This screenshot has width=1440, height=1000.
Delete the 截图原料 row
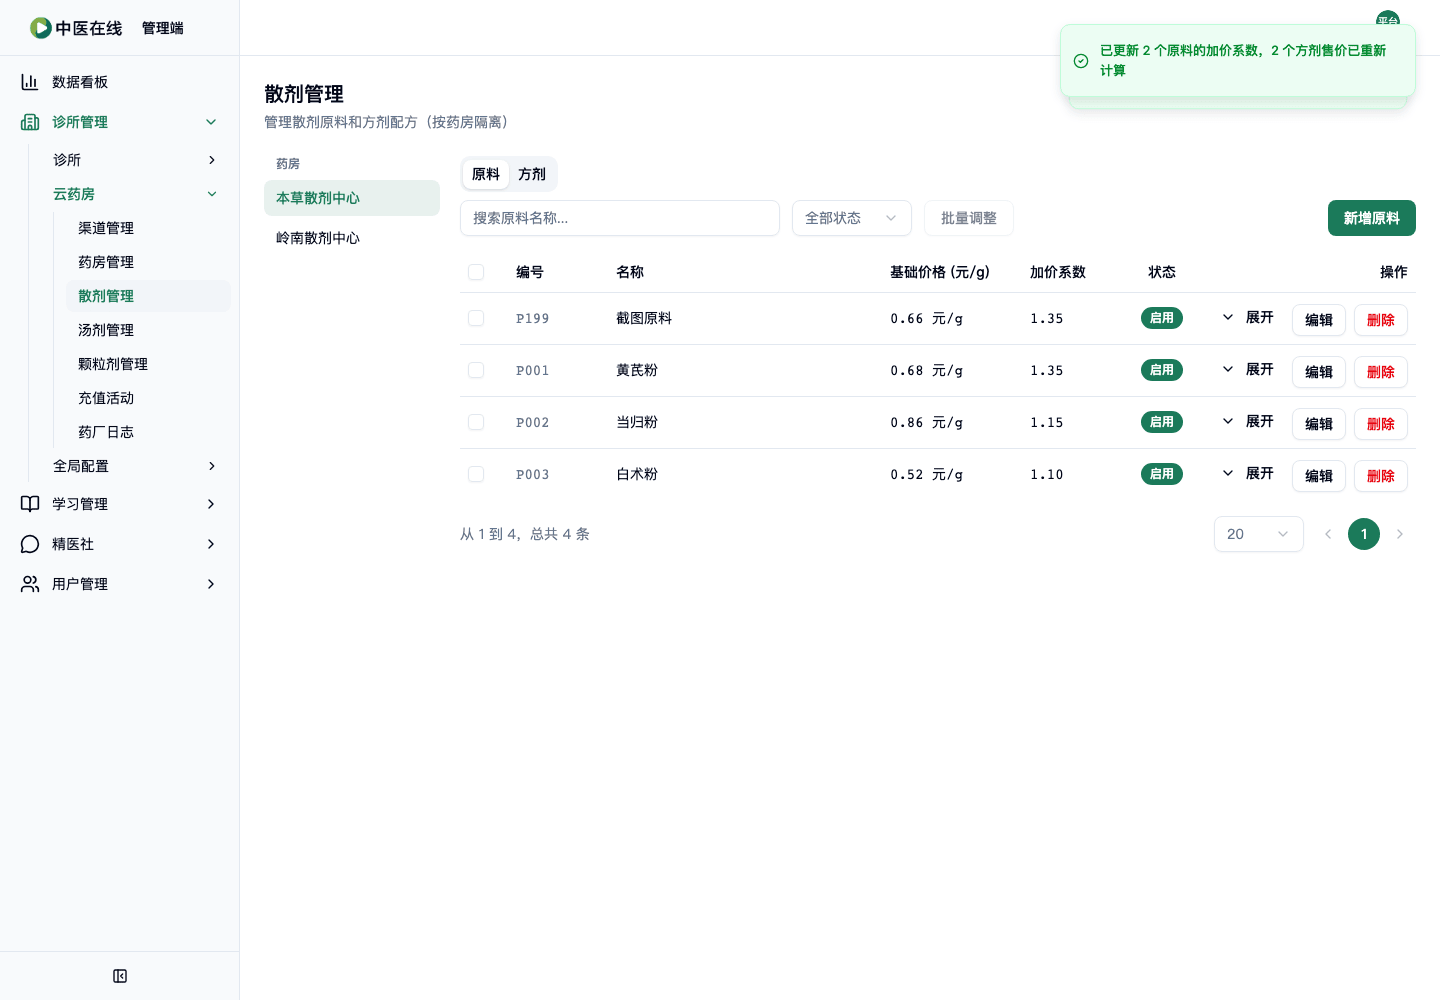[x=1381, y=320]
